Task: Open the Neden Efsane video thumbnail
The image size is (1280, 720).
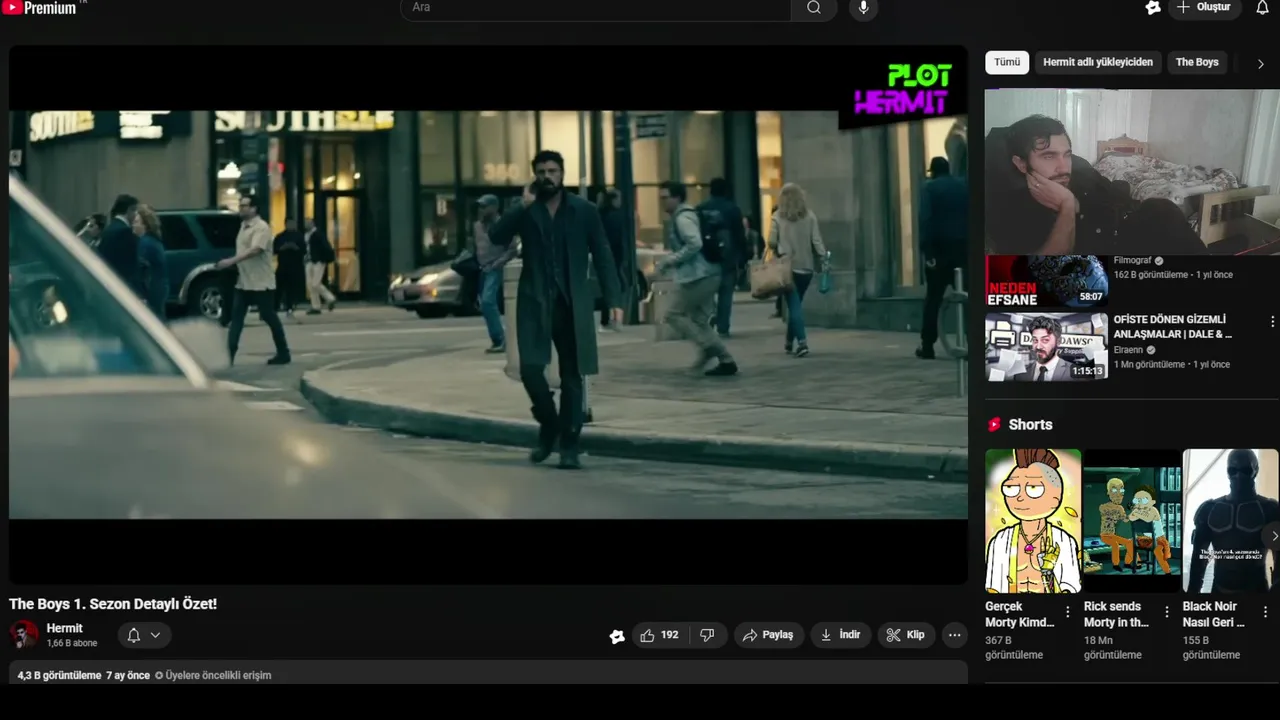Action: click(1046, 281)
